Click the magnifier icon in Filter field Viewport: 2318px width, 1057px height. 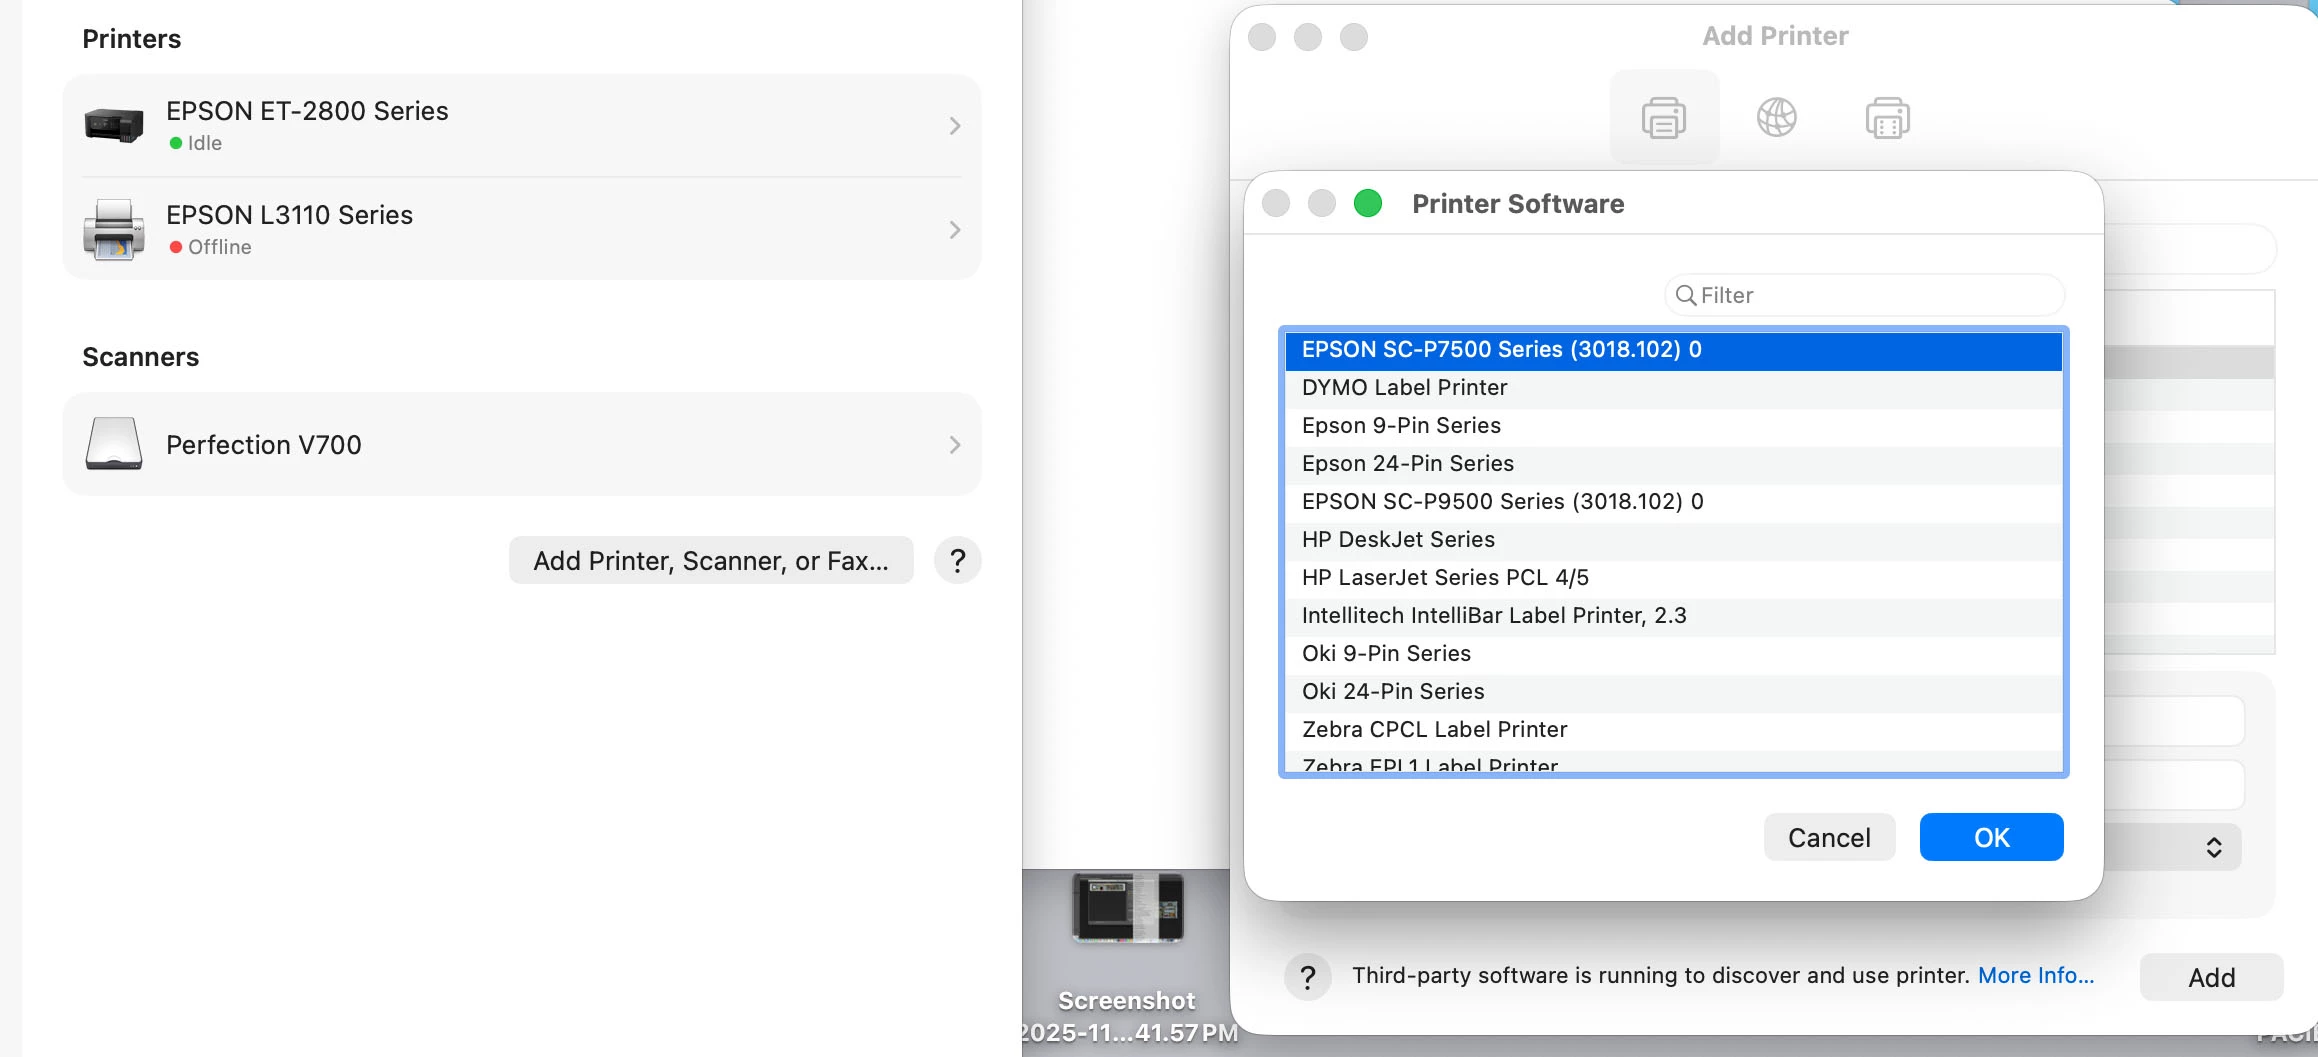(1686, 295)
